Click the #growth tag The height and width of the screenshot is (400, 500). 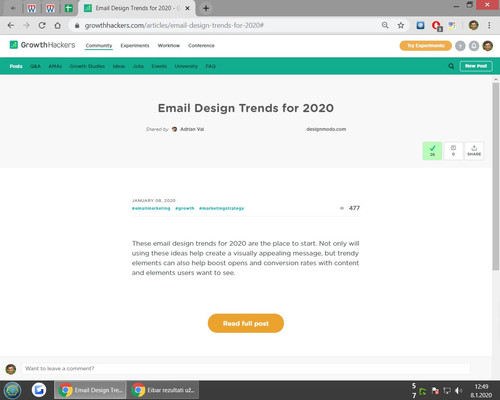pos(185,208)
